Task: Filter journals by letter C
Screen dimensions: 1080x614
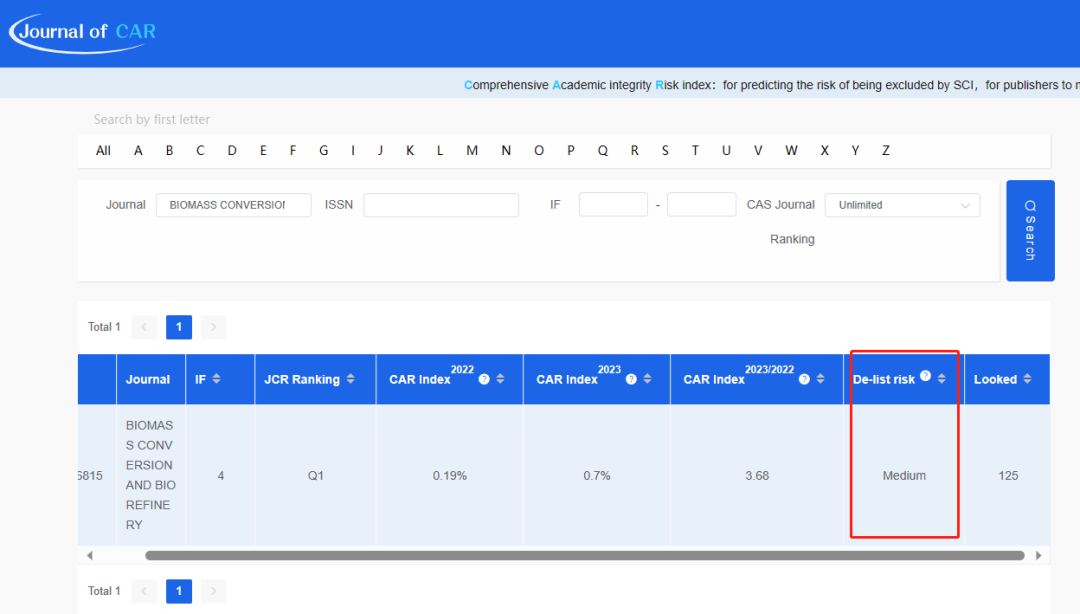Action: tap(200, 150)
